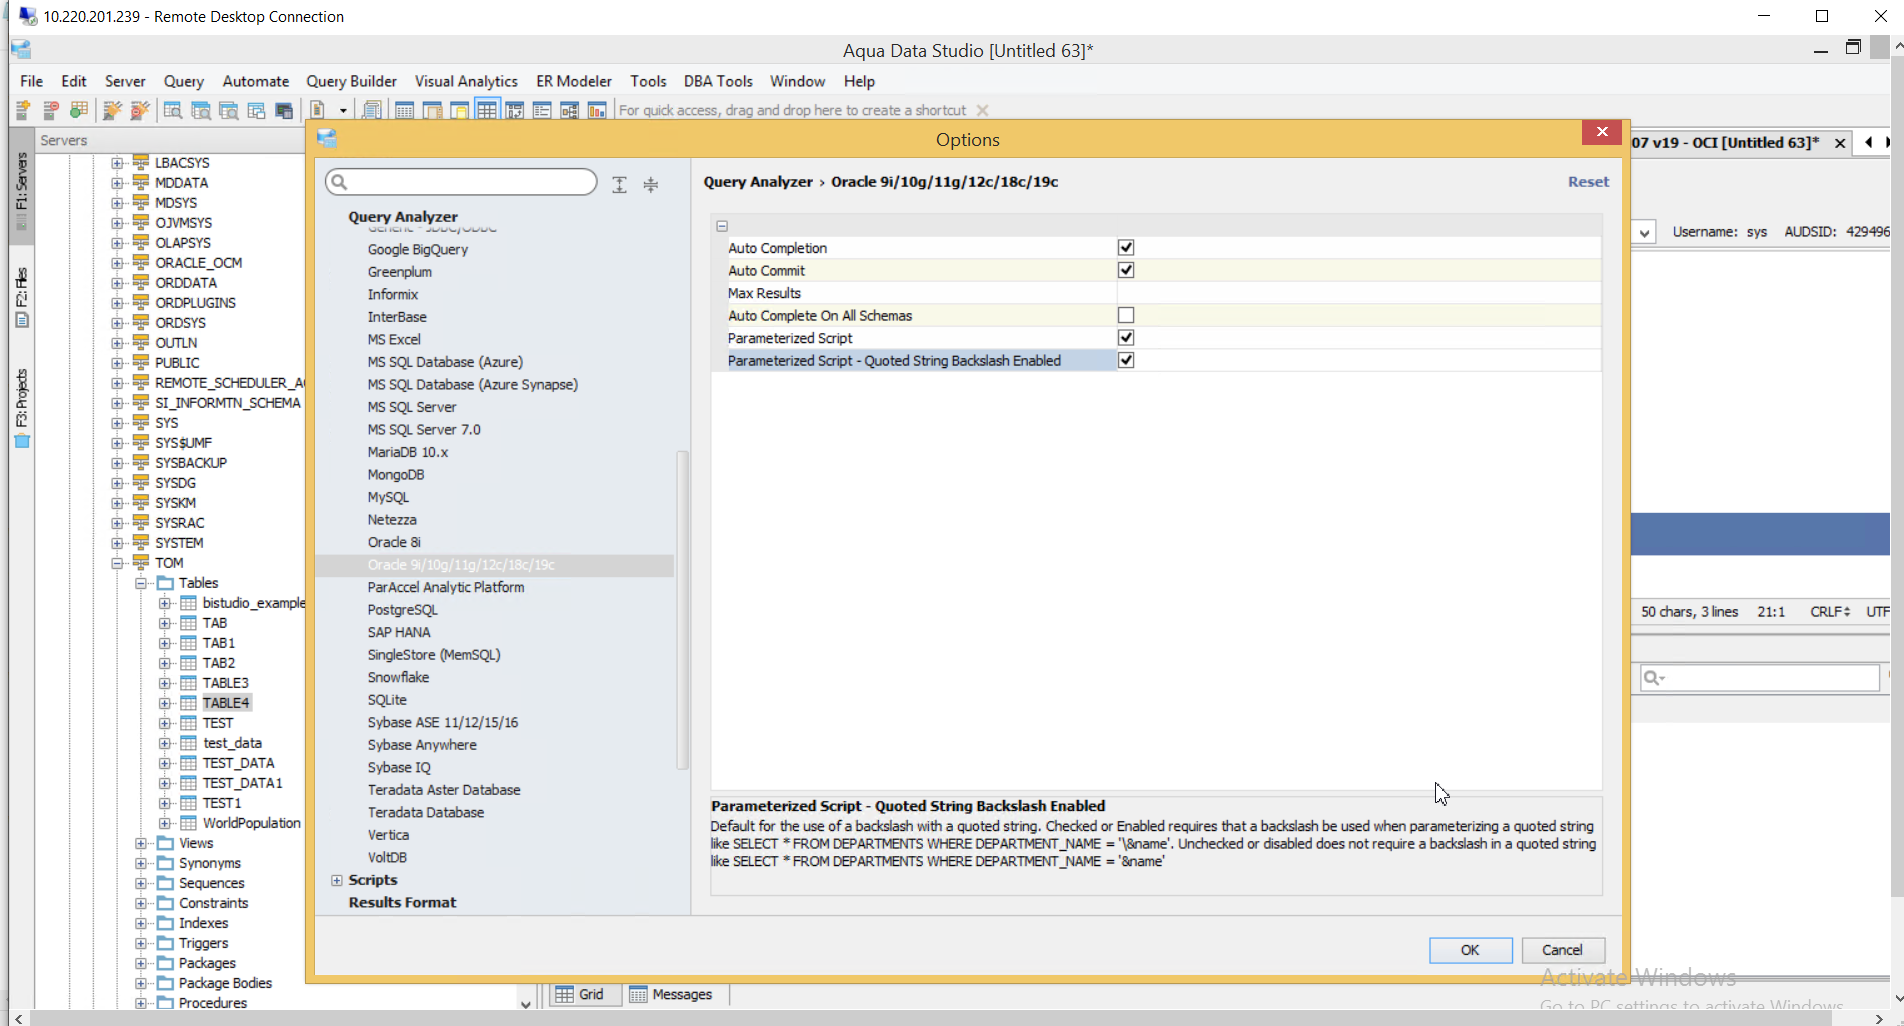Uncheck the Auto Completion checkbox
This screenshot has height=1026, width=1904.
[x=1126, y=247]
